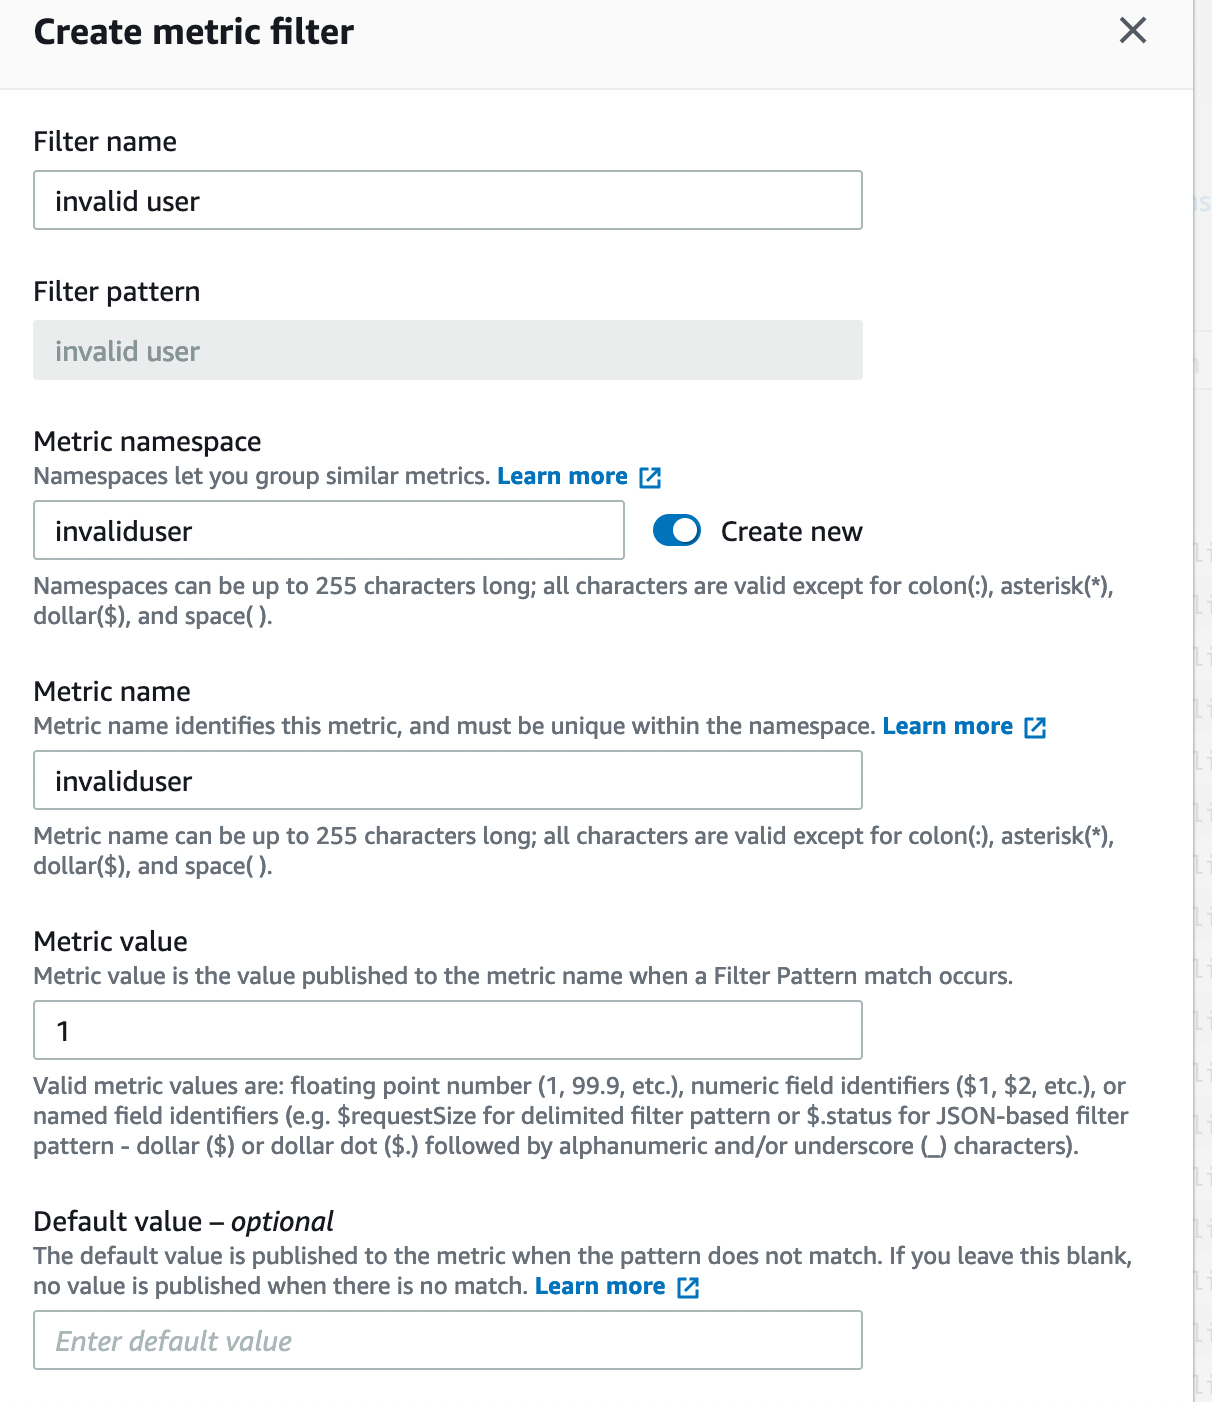The image size is (1212, 1410).
Task: Open Learn more link for Default value
Action: (x=599, y=1287)
